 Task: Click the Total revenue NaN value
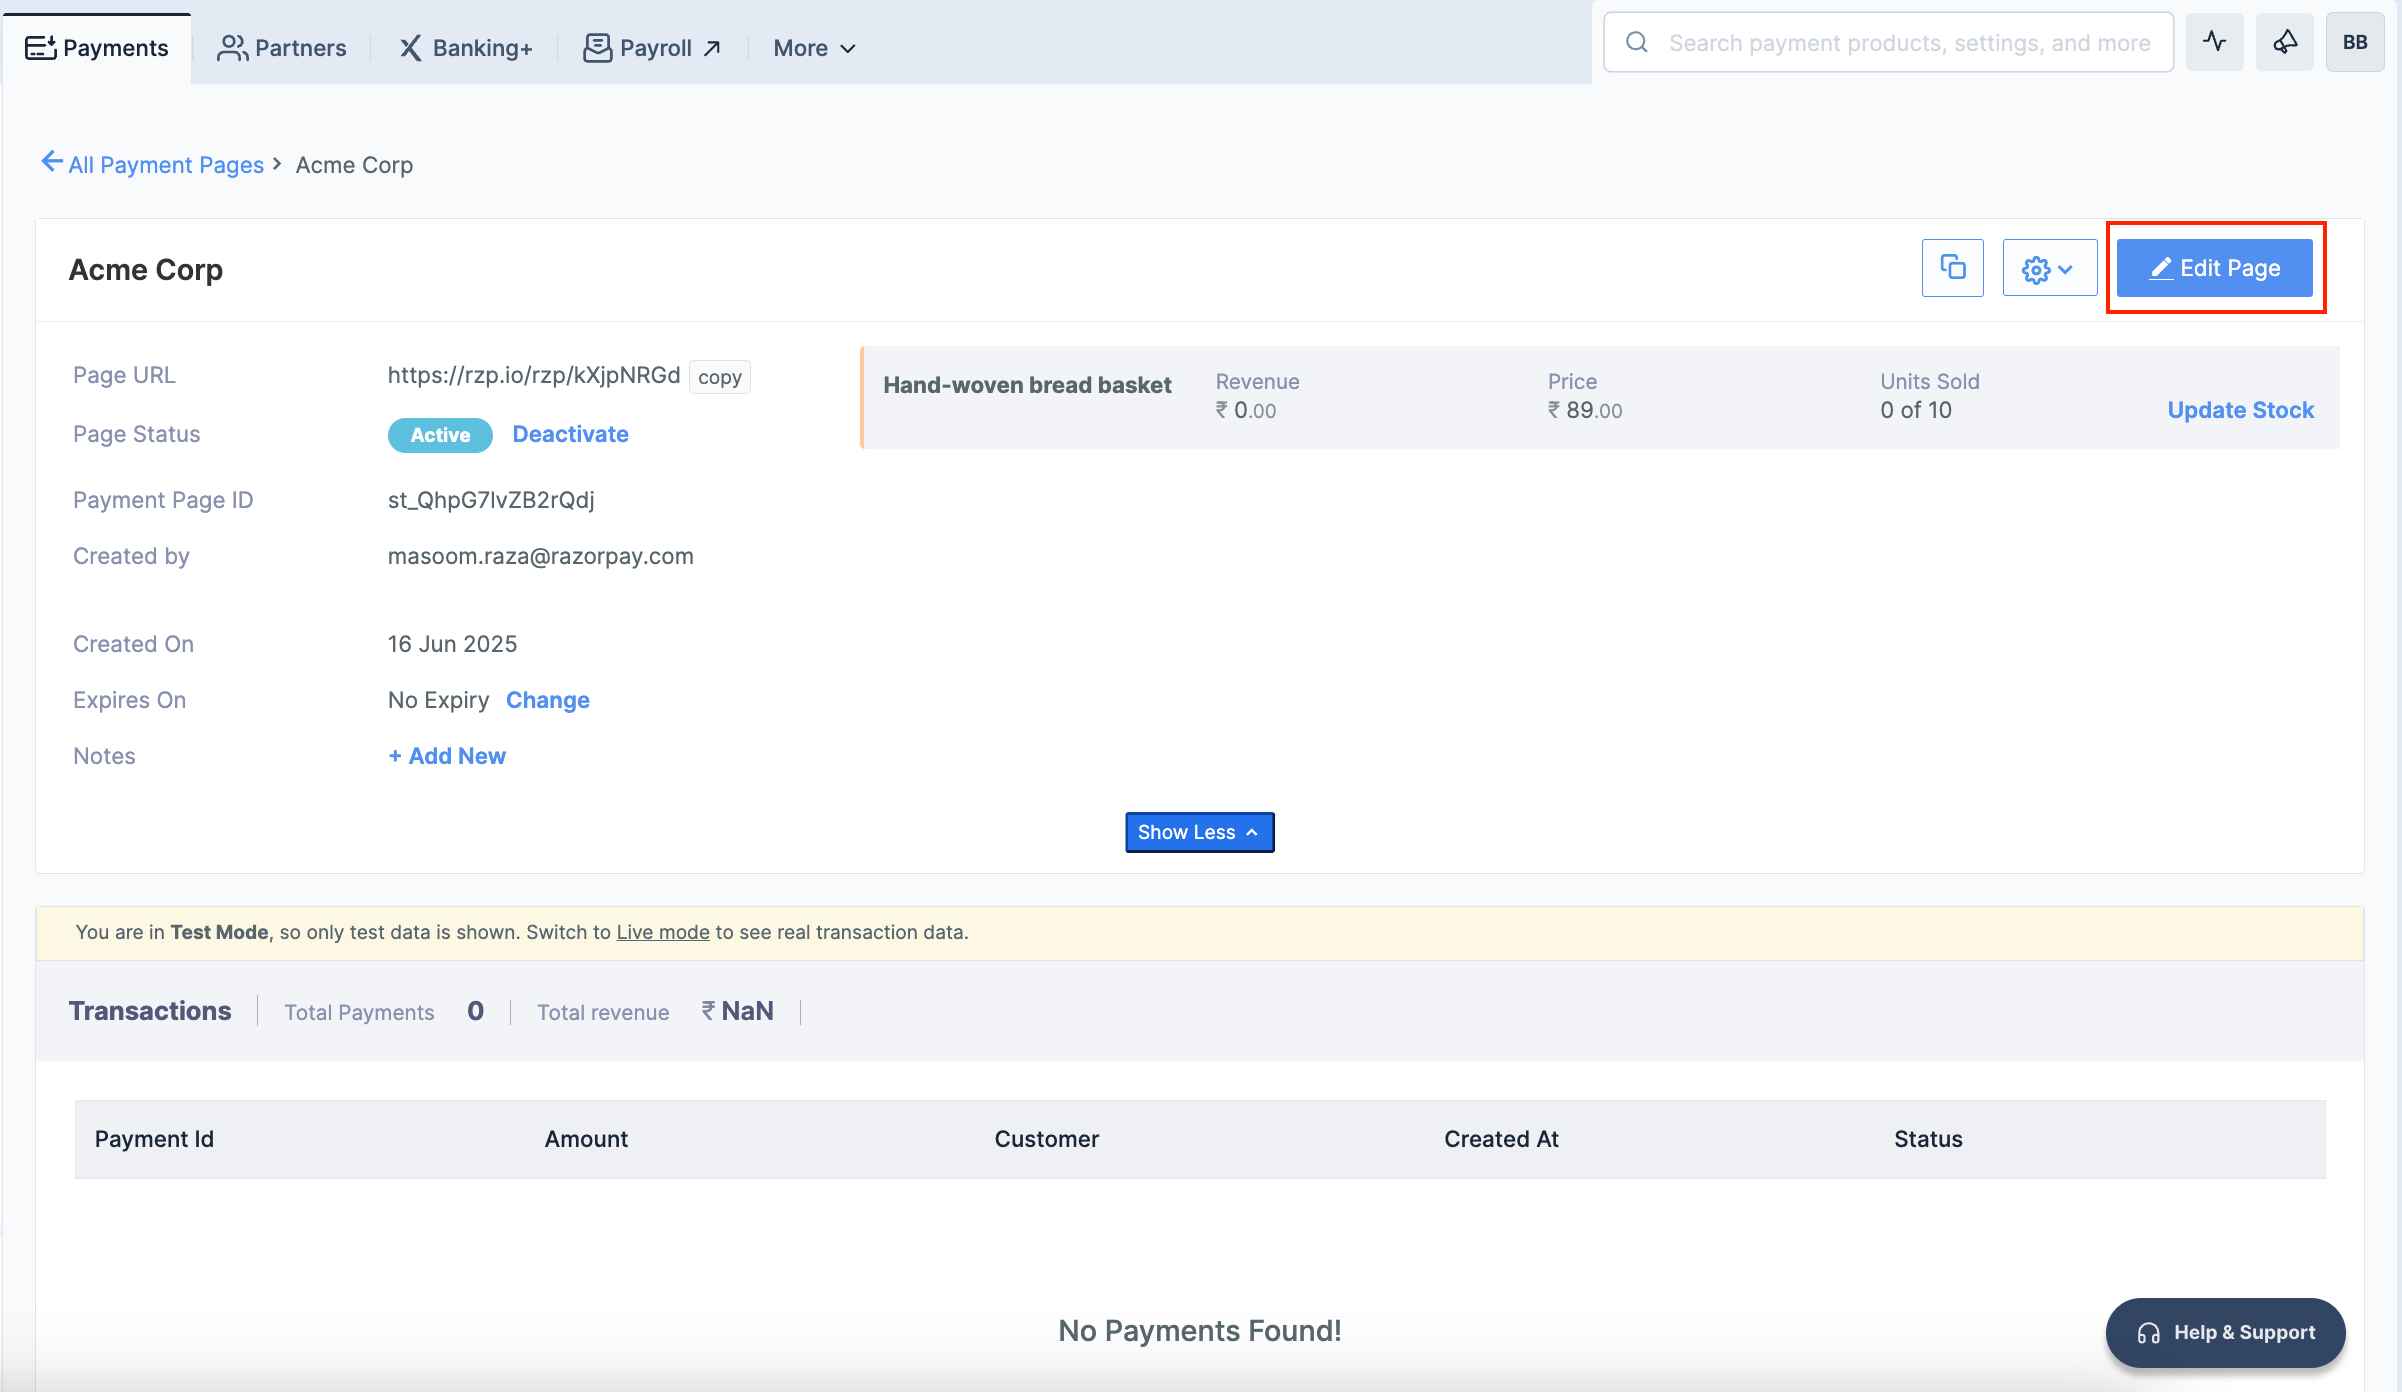738,1011
